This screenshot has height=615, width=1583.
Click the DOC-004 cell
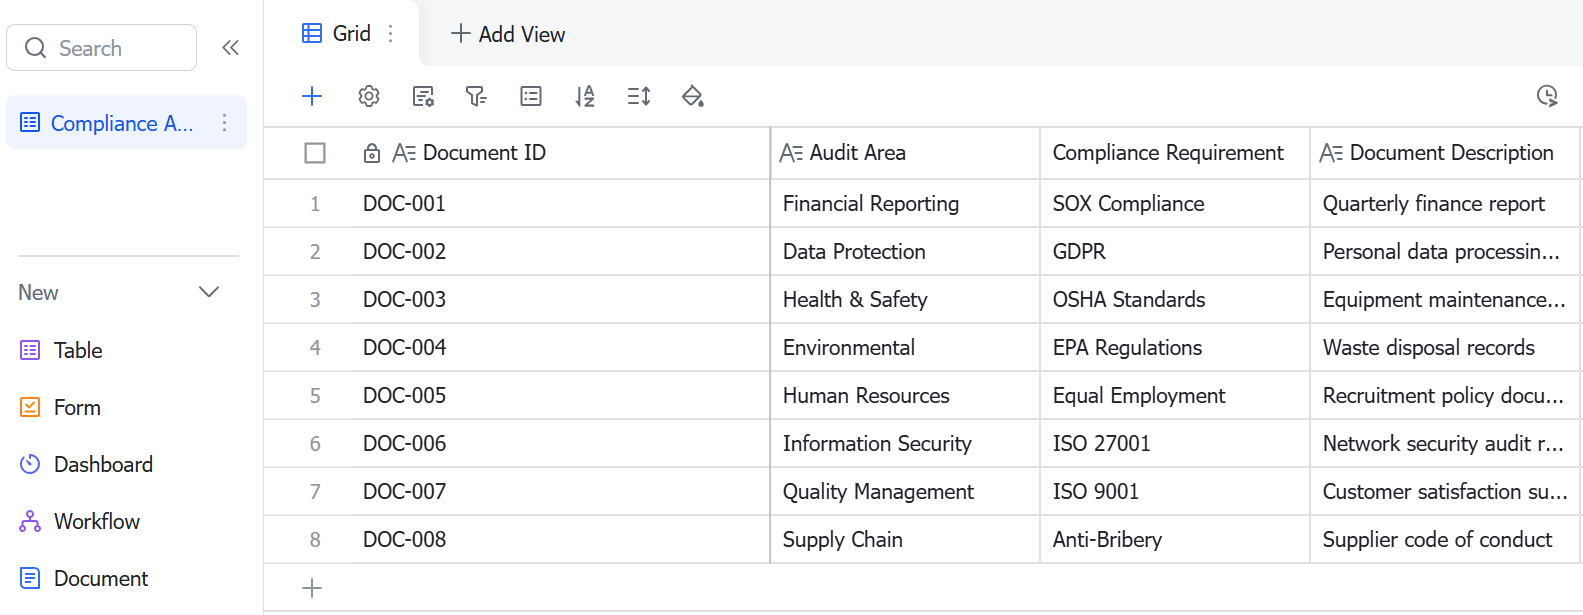560,348
